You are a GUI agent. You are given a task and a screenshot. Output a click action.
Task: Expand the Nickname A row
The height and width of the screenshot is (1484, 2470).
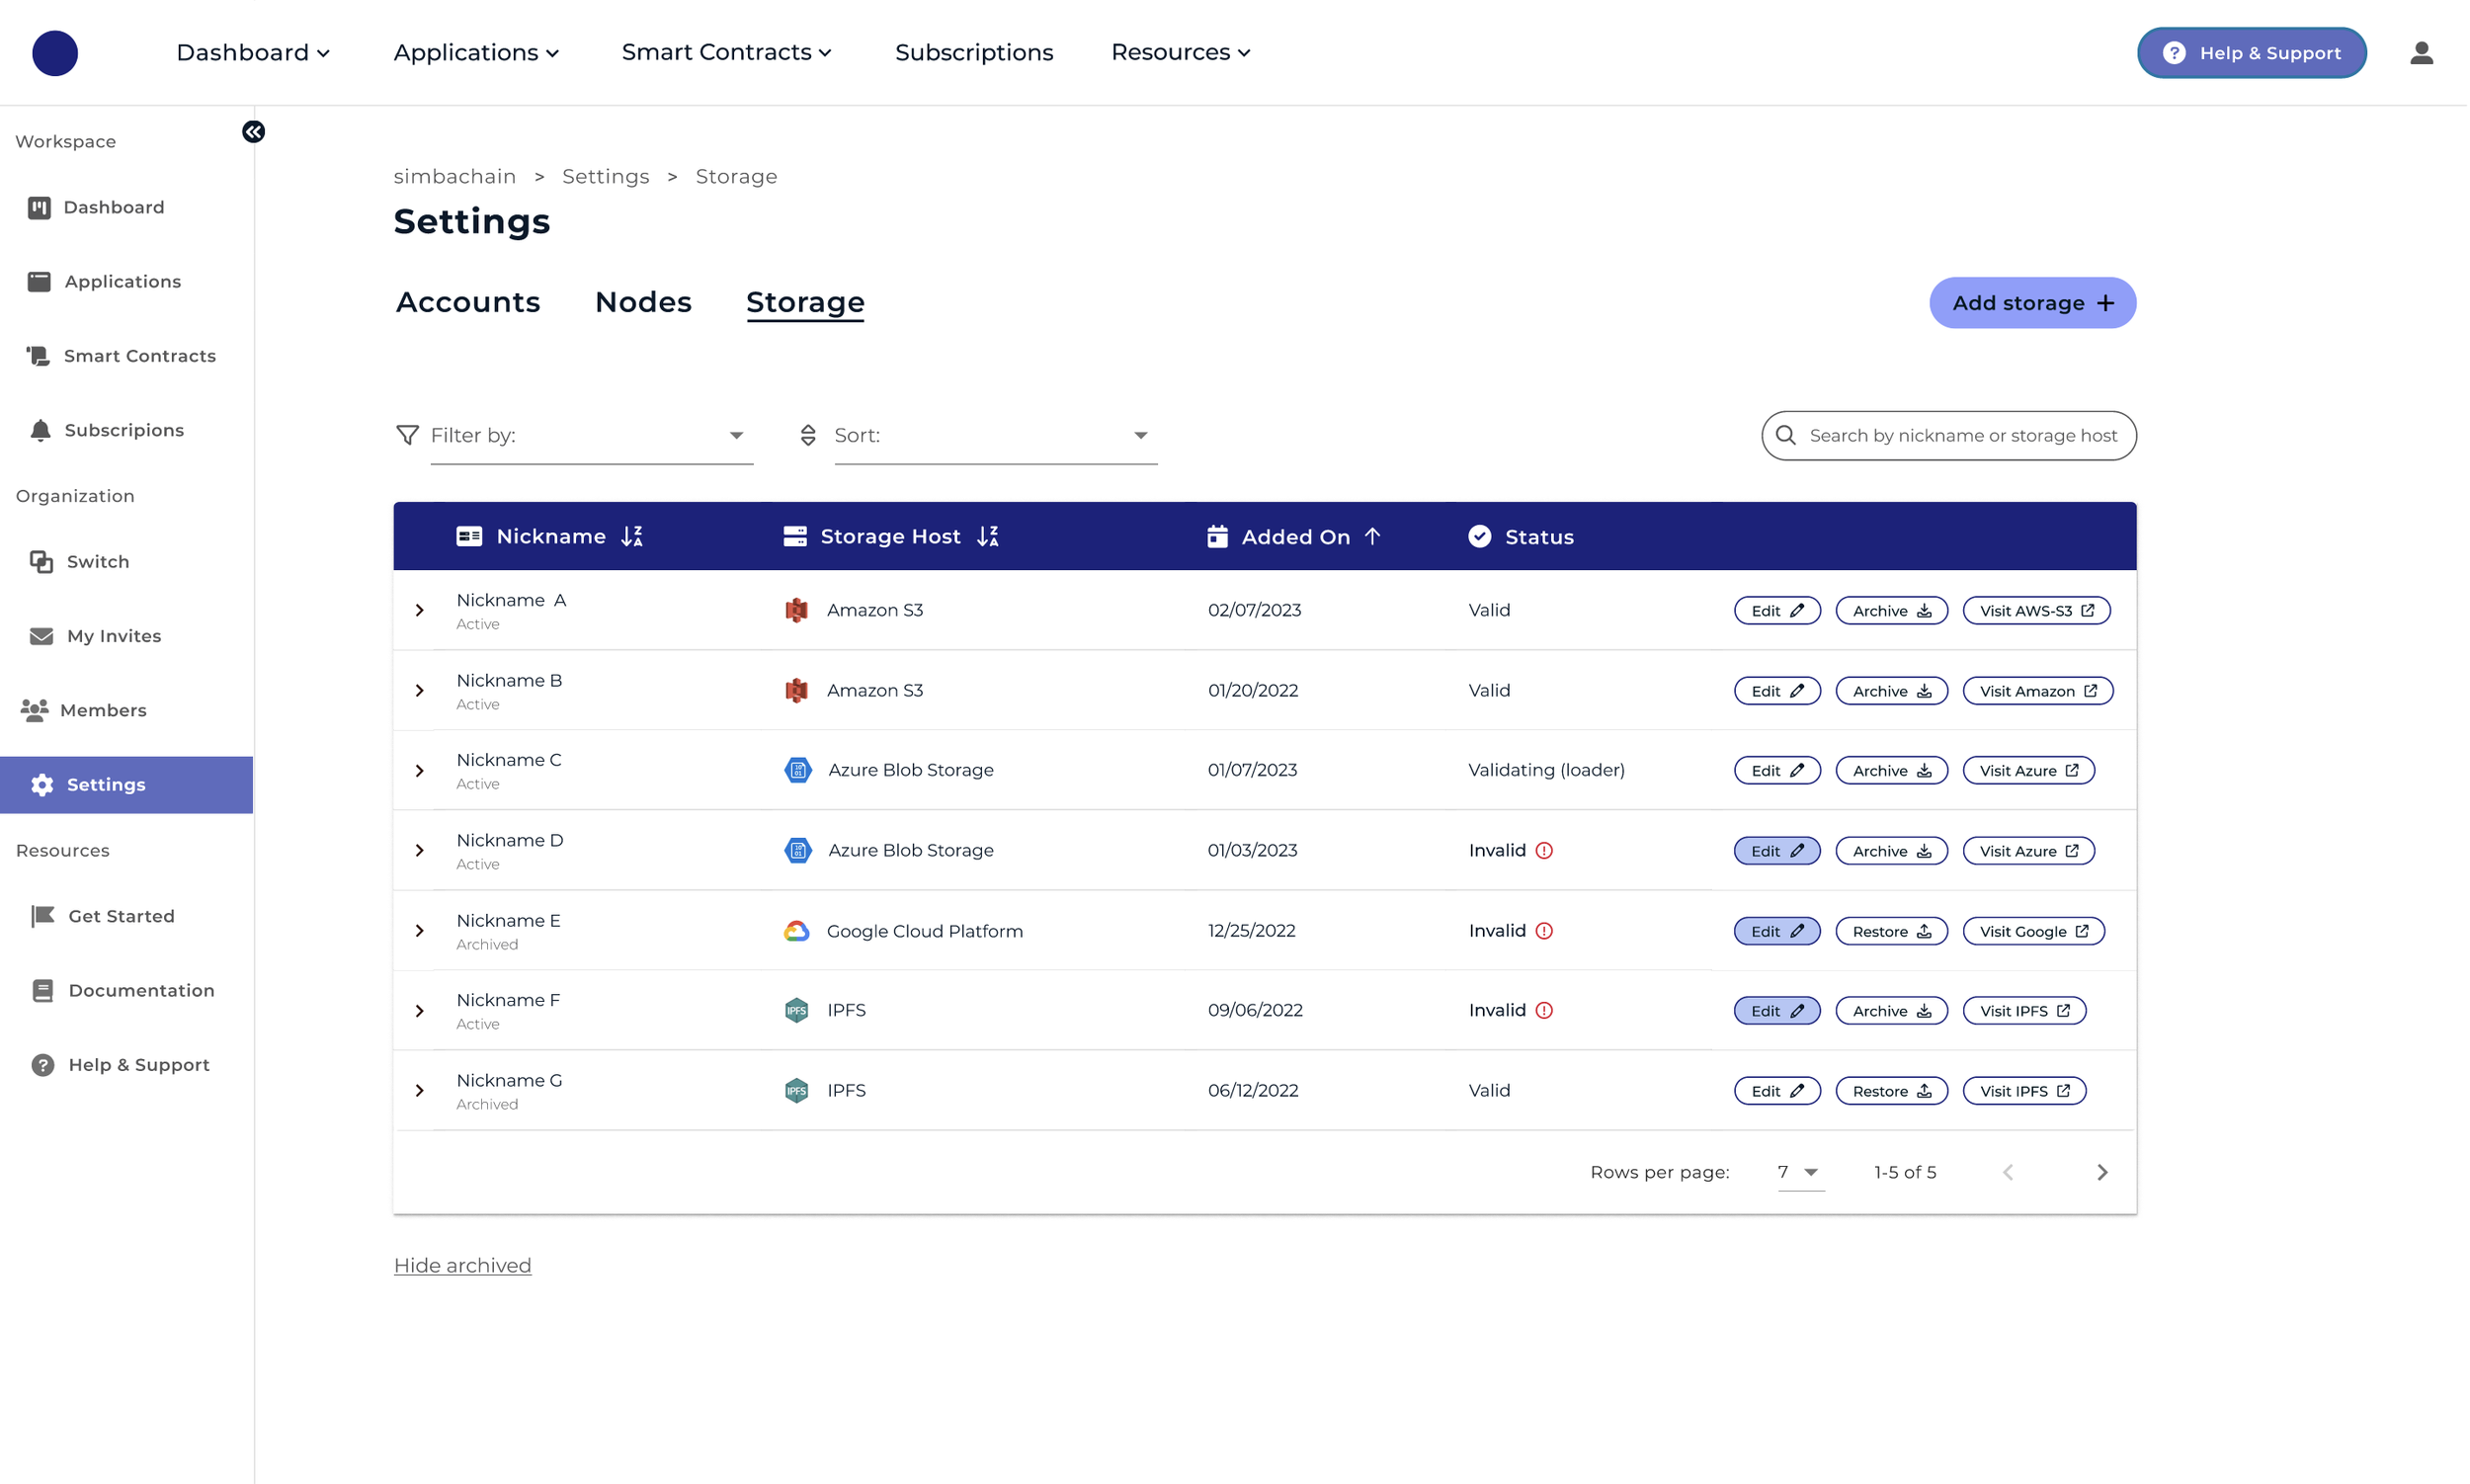click(420, 610)
